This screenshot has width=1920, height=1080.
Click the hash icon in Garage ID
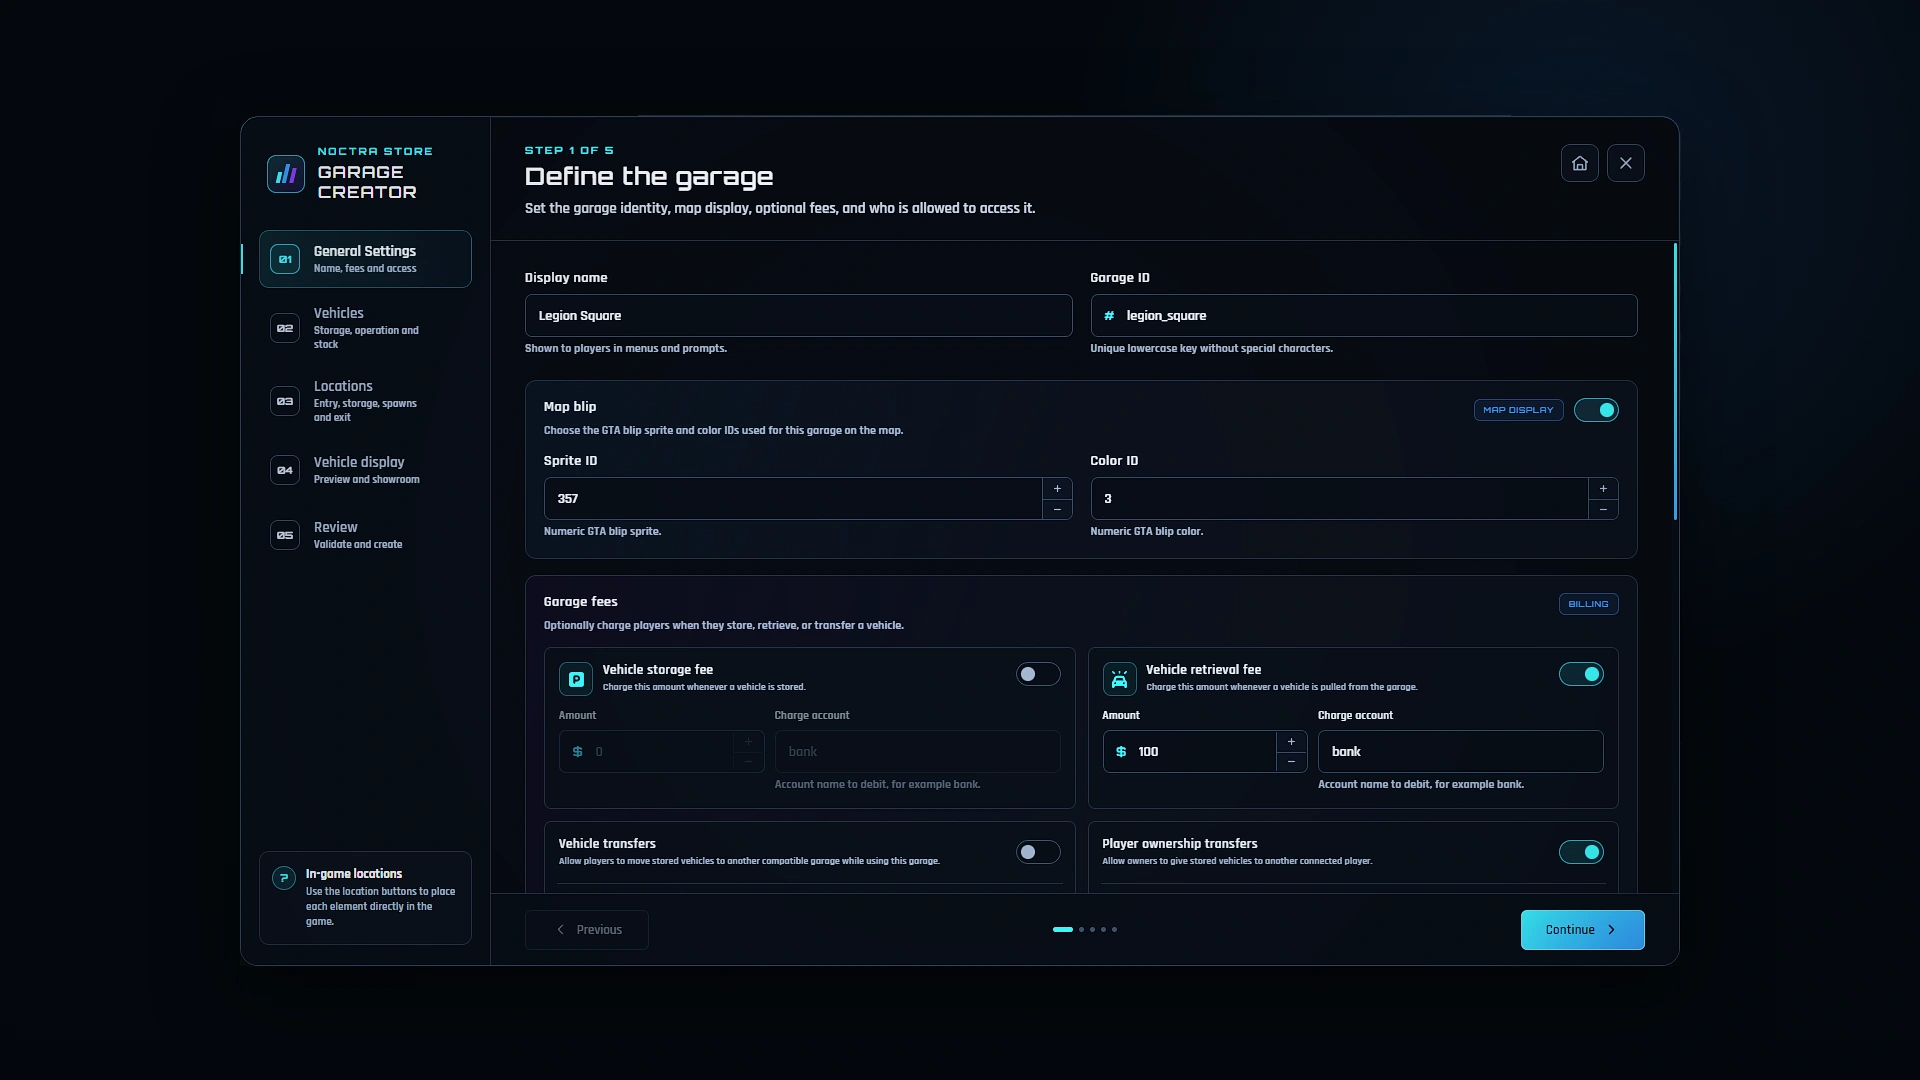(1109, 316)
